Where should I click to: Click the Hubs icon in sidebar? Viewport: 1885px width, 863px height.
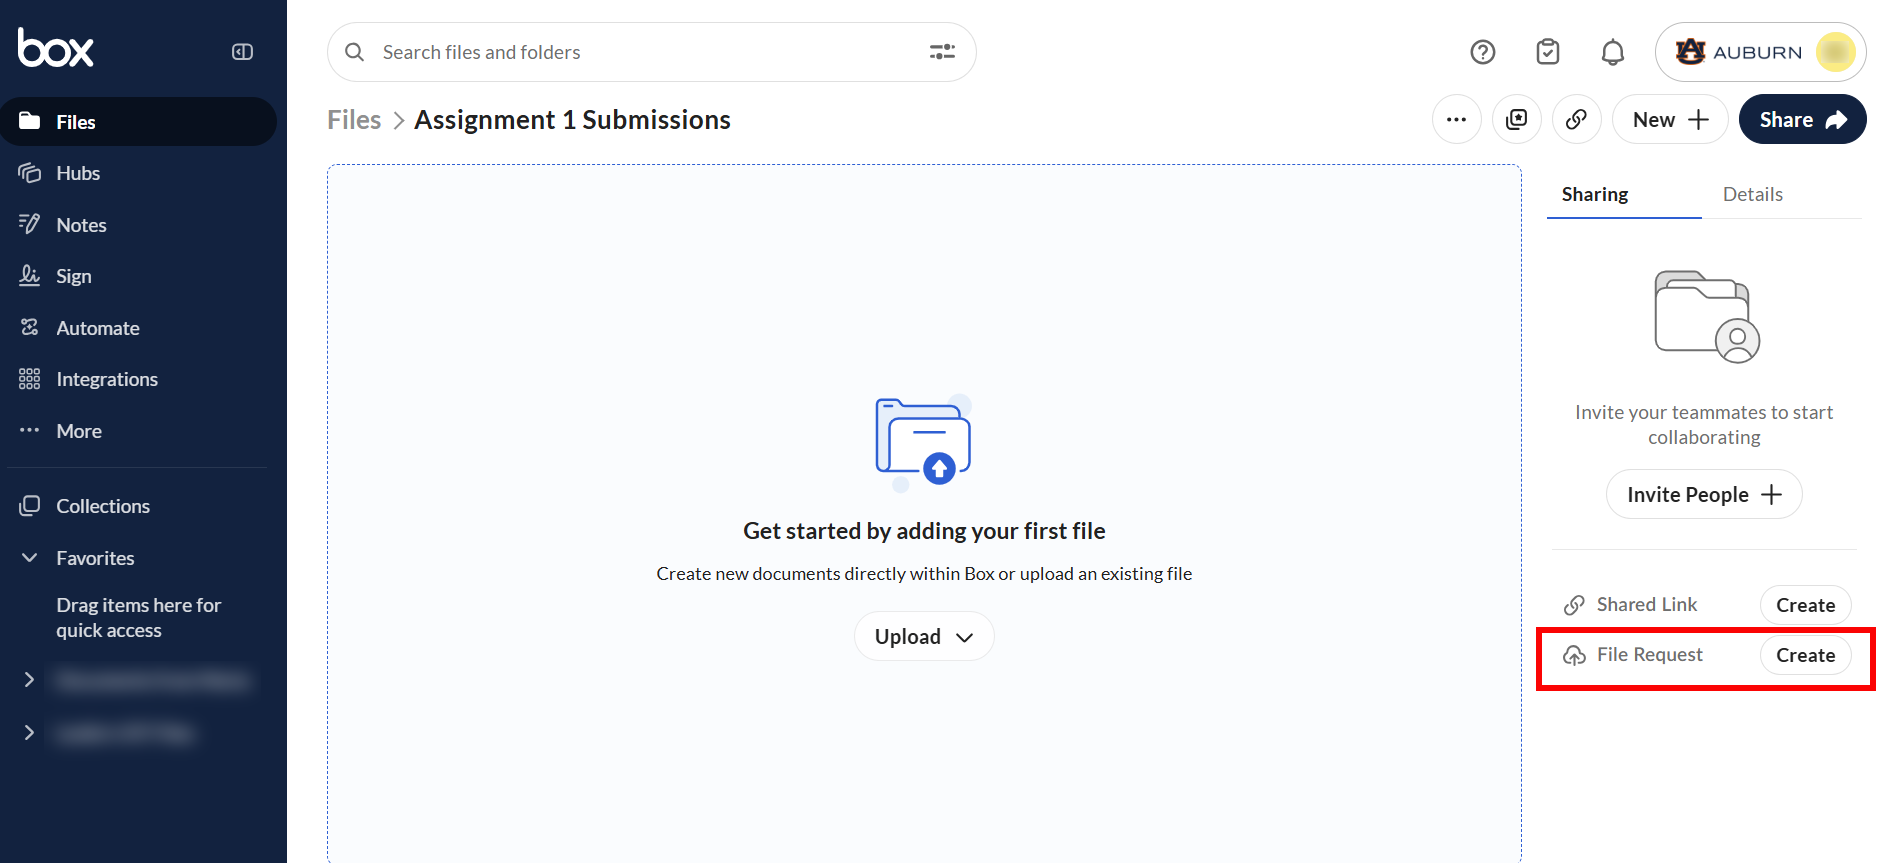[30, 173]
